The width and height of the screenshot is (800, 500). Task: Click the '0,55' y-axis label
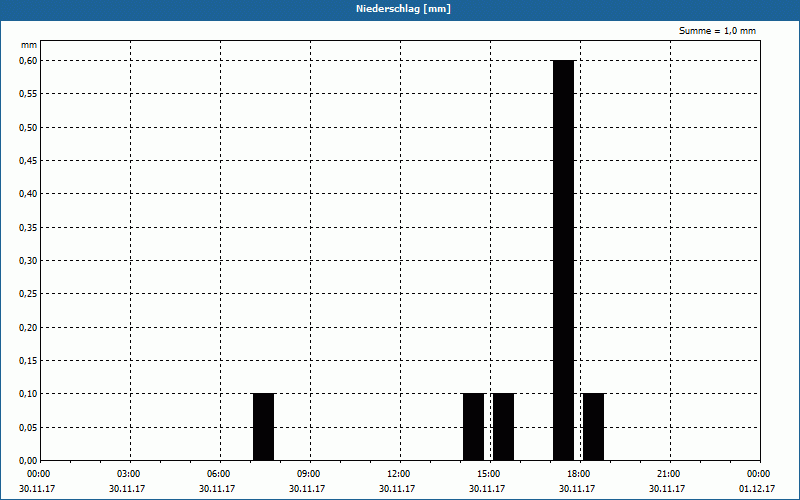pos(28,94)
